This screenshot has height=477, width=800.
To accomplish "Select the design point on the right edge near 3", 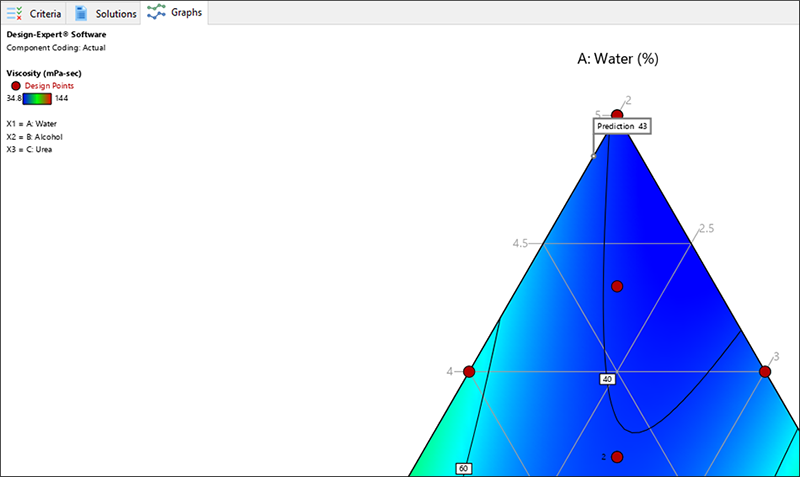I will pos(765,372).
